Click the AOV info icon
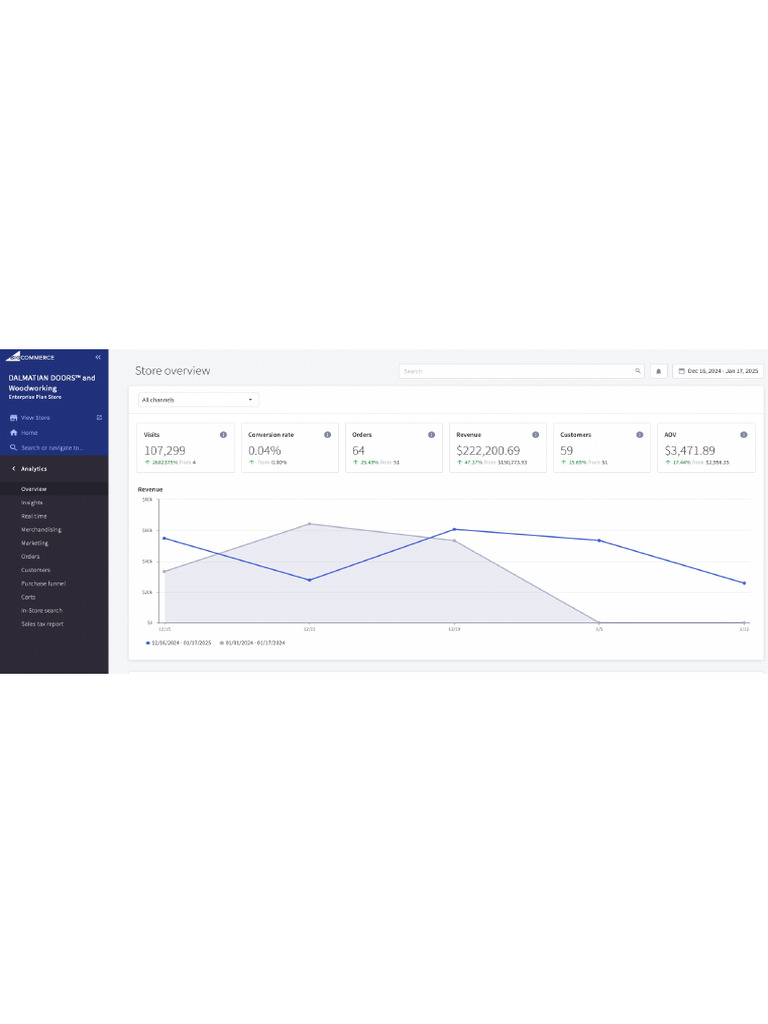This screenshot has width=768, height=1024. click(x=744, y=435)
